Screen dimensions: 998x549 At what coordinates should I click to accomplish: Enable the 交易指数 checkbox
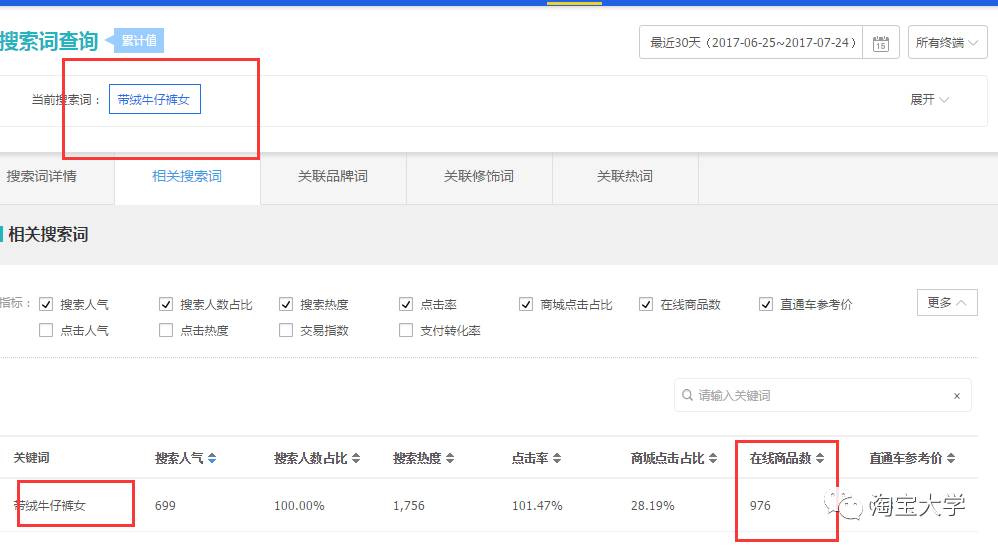pos(286,330)
